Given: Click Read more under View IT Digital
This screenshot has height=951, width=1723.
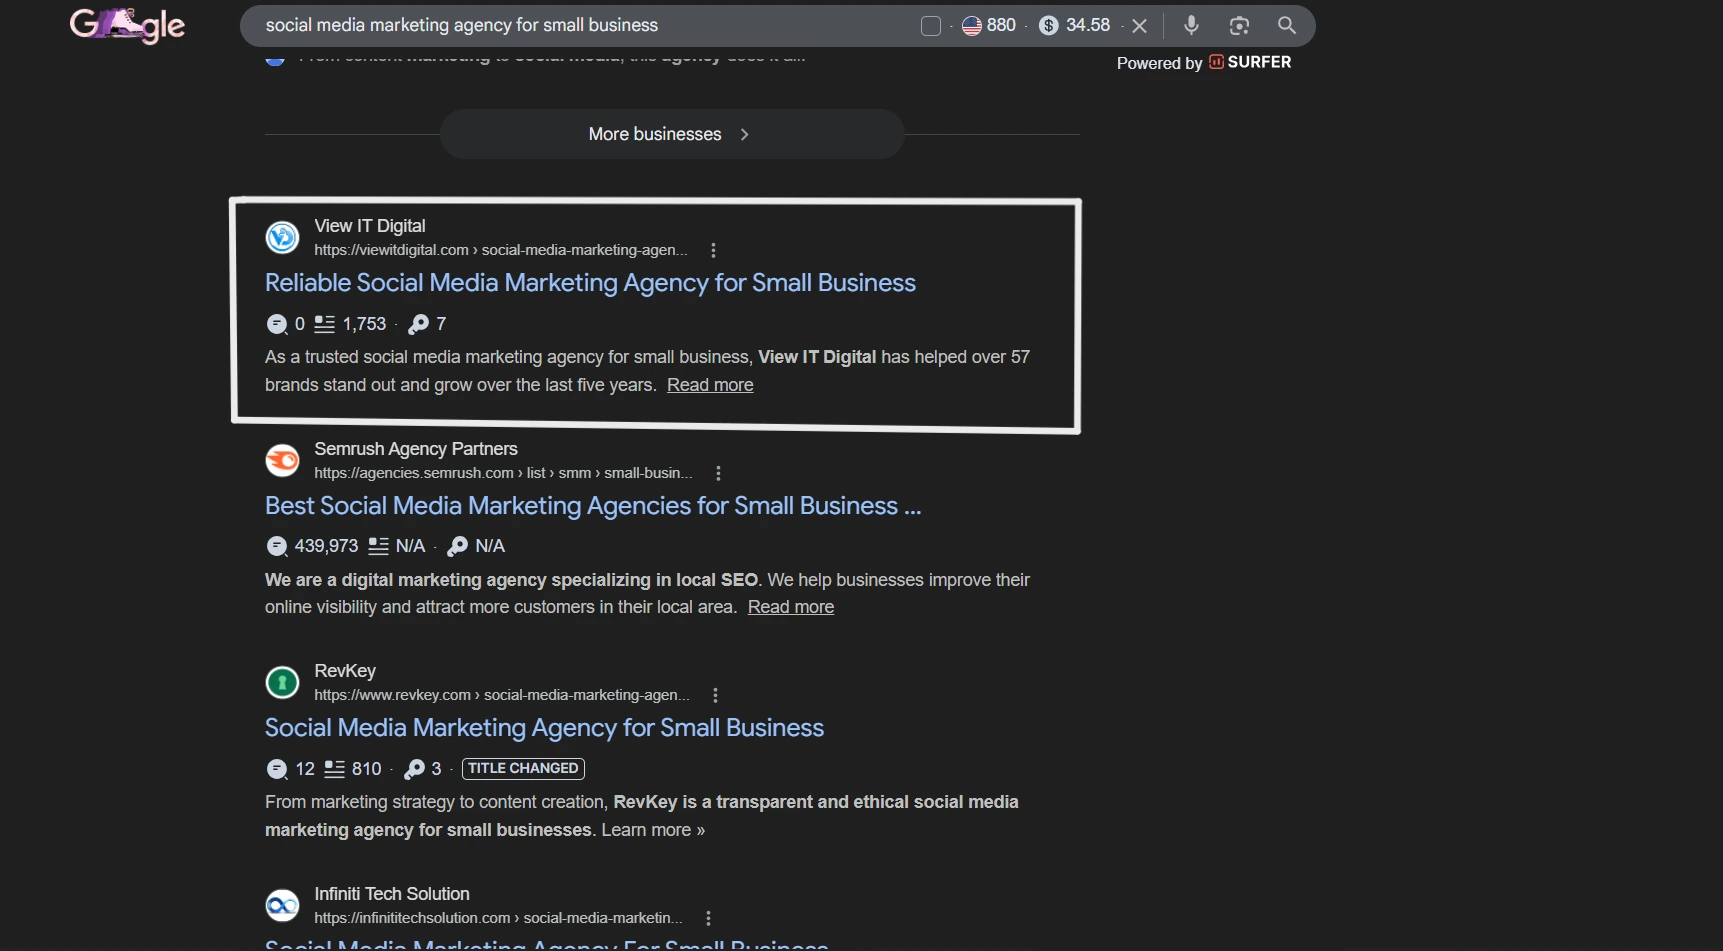Looking at the screenshot, I should point(710,385).
